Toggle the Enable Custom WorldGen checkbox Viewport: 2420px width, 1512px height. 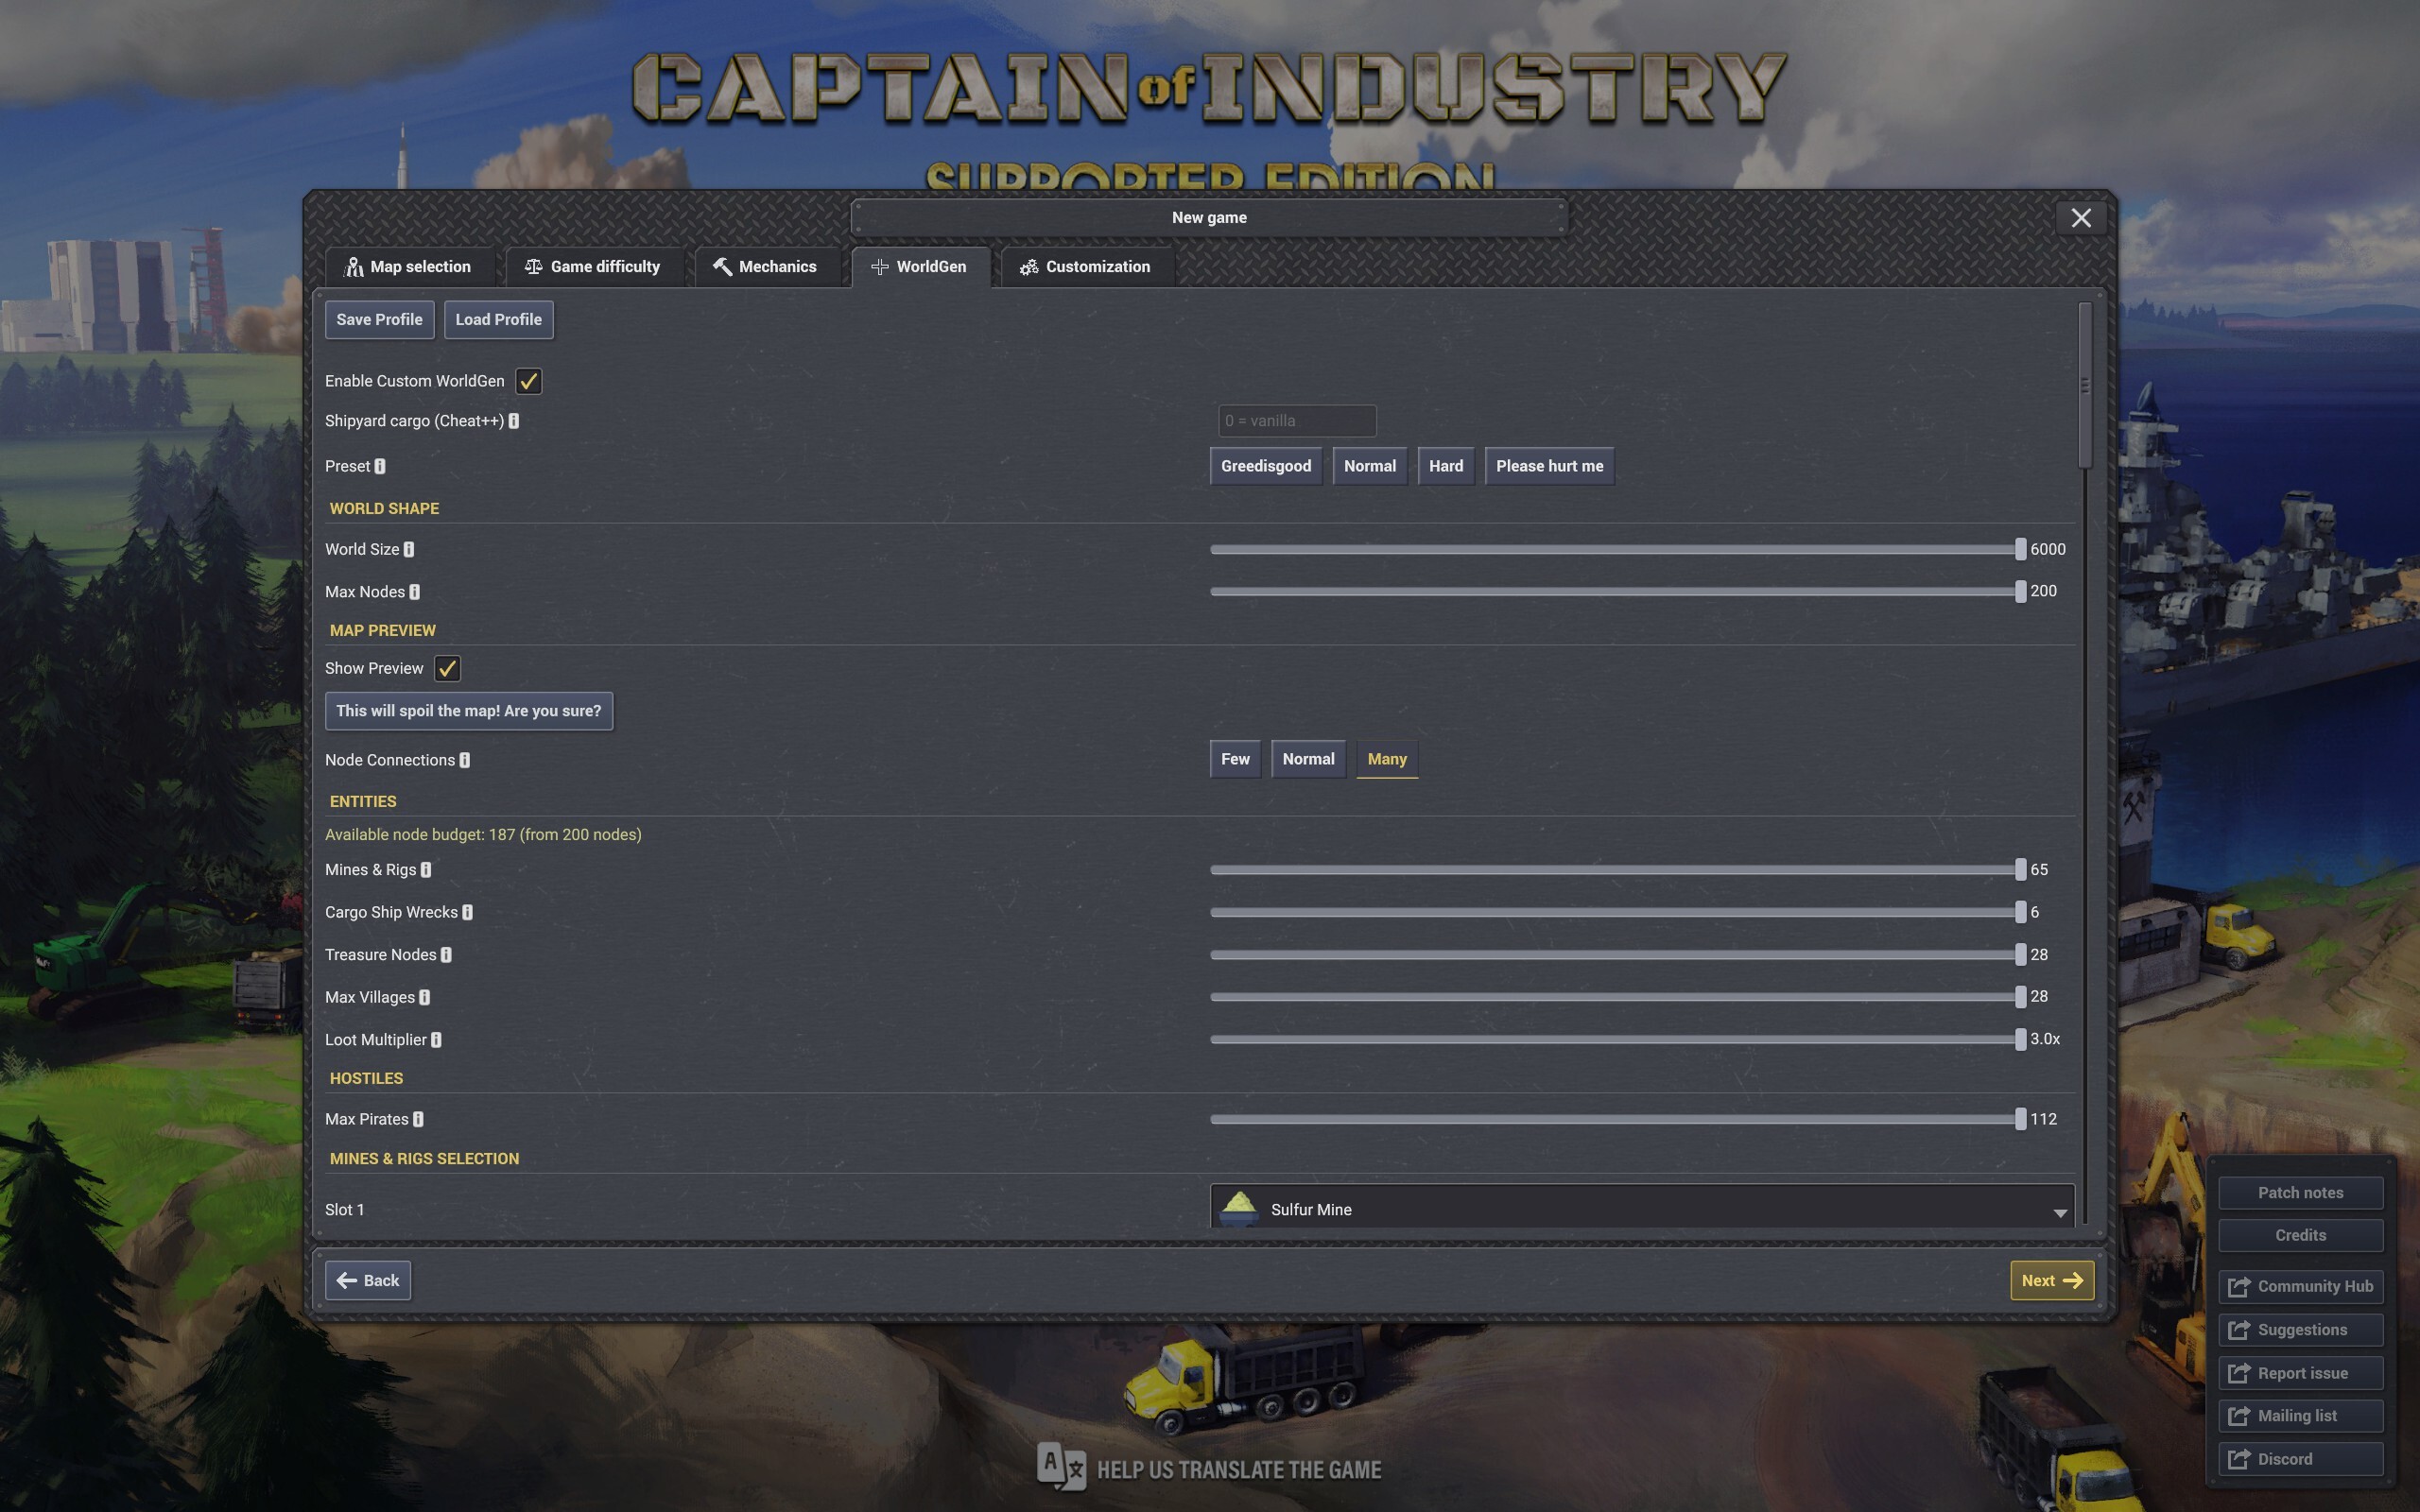[528, 381]
